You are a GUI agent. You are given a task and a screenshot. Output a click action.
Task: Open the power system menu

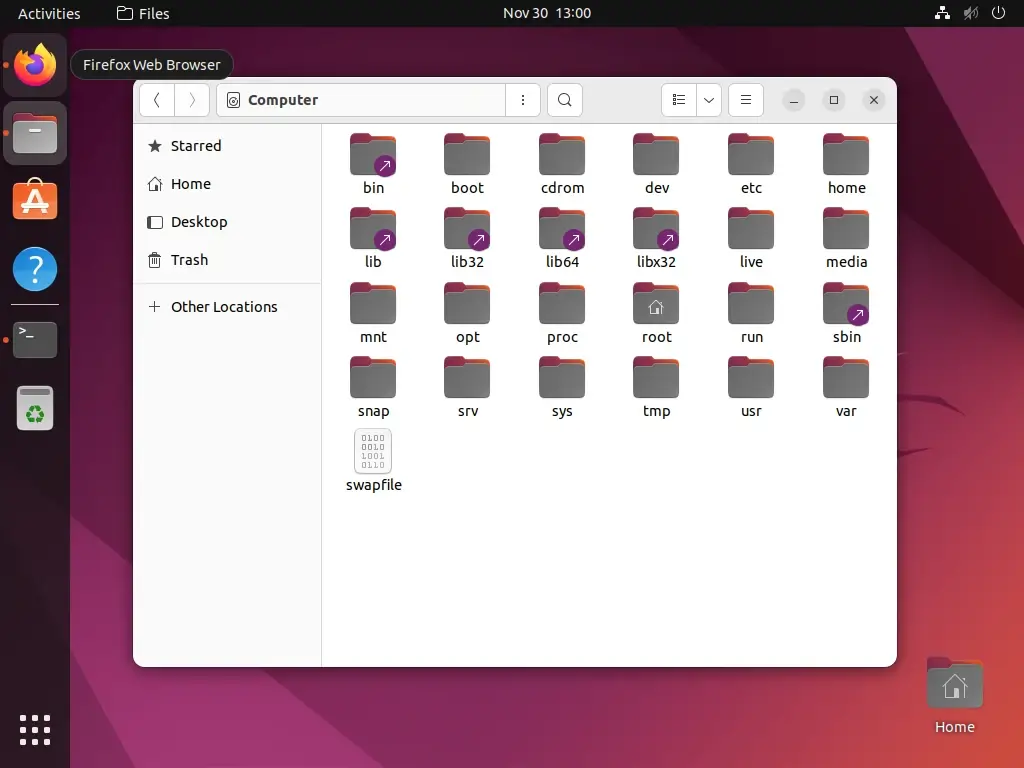click(999, 13)
